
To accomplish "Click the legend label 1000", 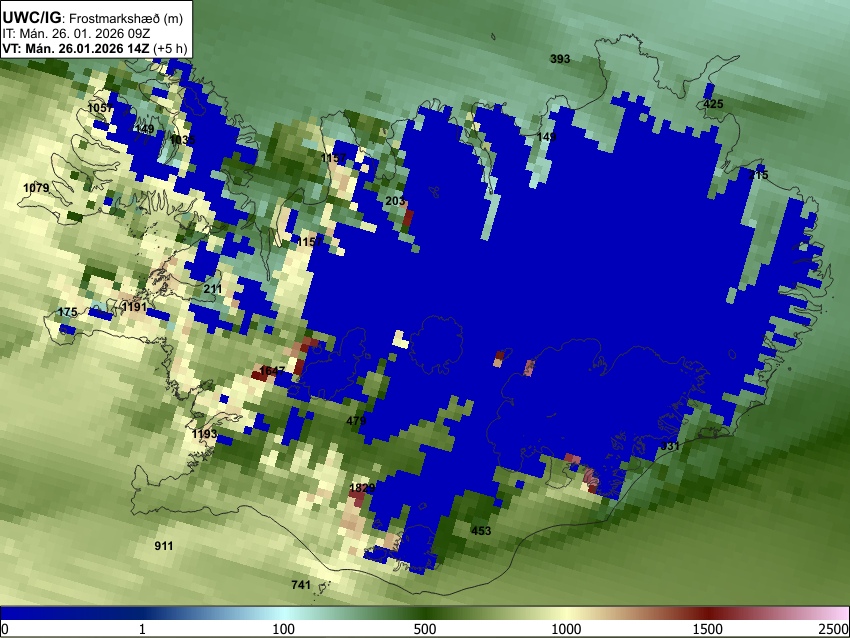I will 566,629.
